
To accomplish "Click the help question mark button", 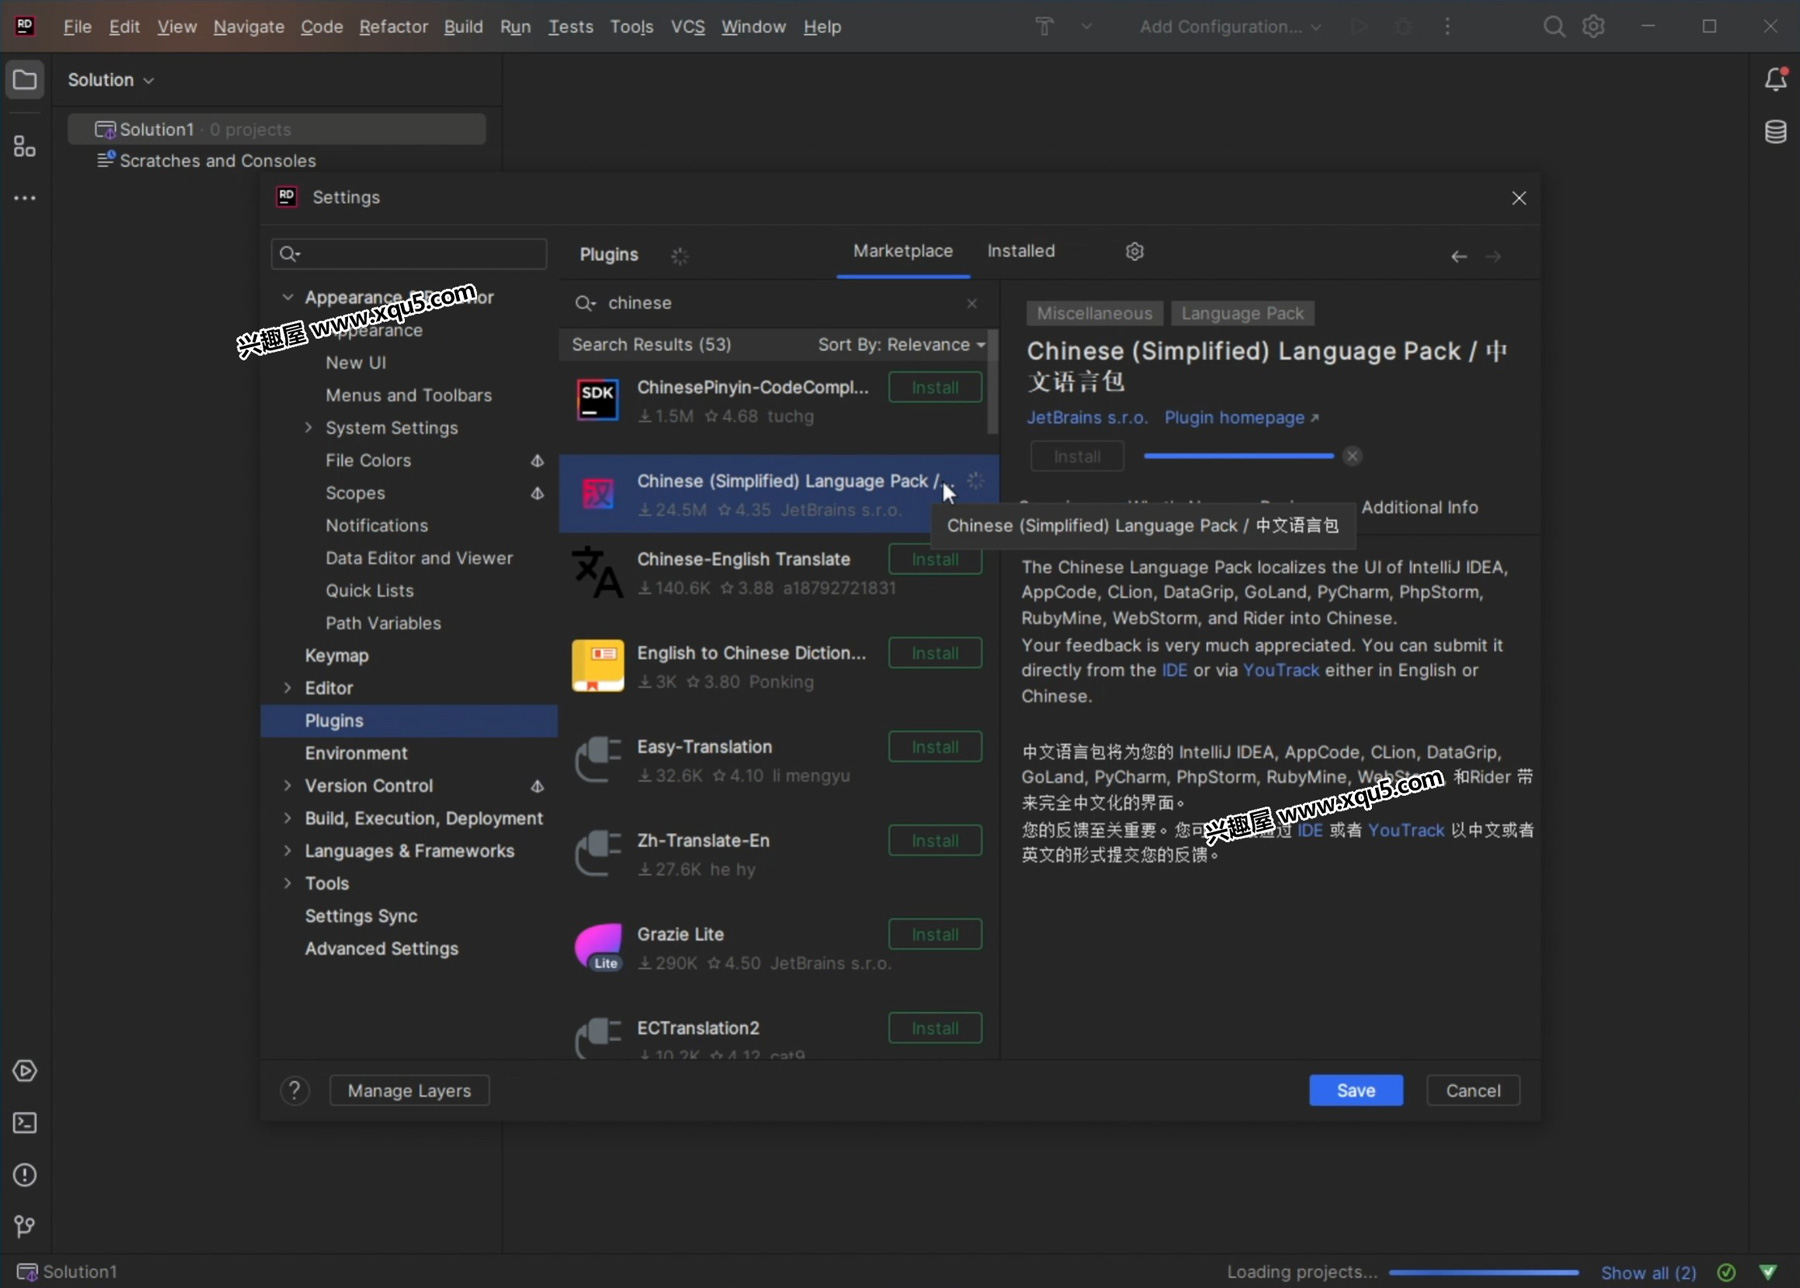I will [x=294, y=1091].
